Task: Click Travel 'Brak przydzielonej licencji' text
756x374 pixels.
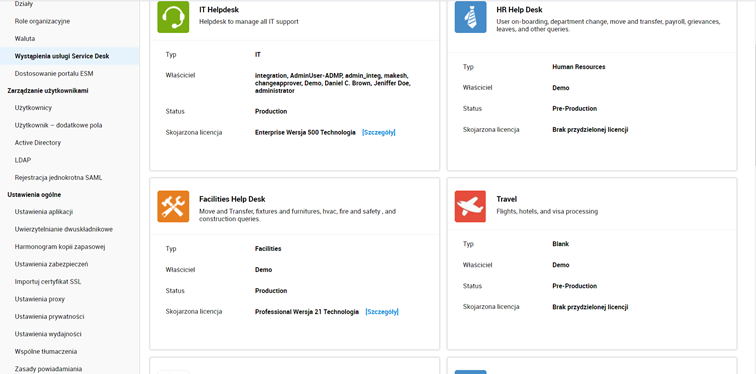Action: 590,307
